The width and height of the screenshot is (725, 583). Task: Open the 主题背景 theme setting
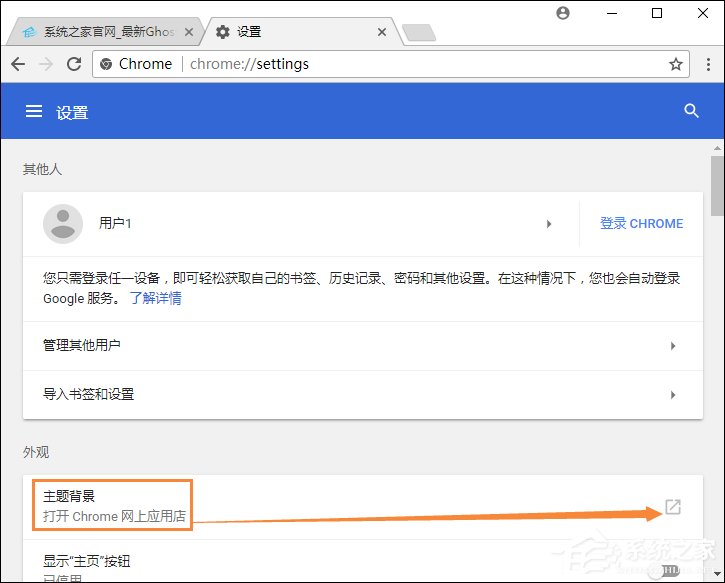363,507
